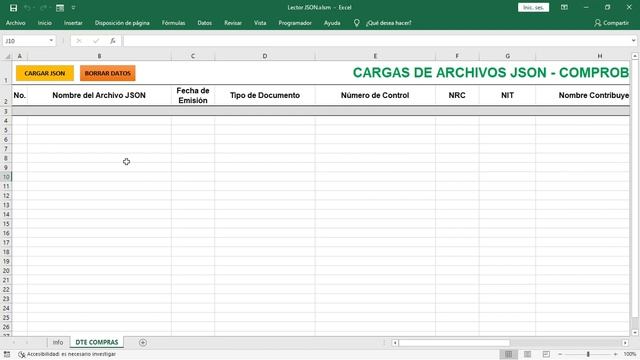Click horizontal scrollbar right arrow

pos(625,343)
